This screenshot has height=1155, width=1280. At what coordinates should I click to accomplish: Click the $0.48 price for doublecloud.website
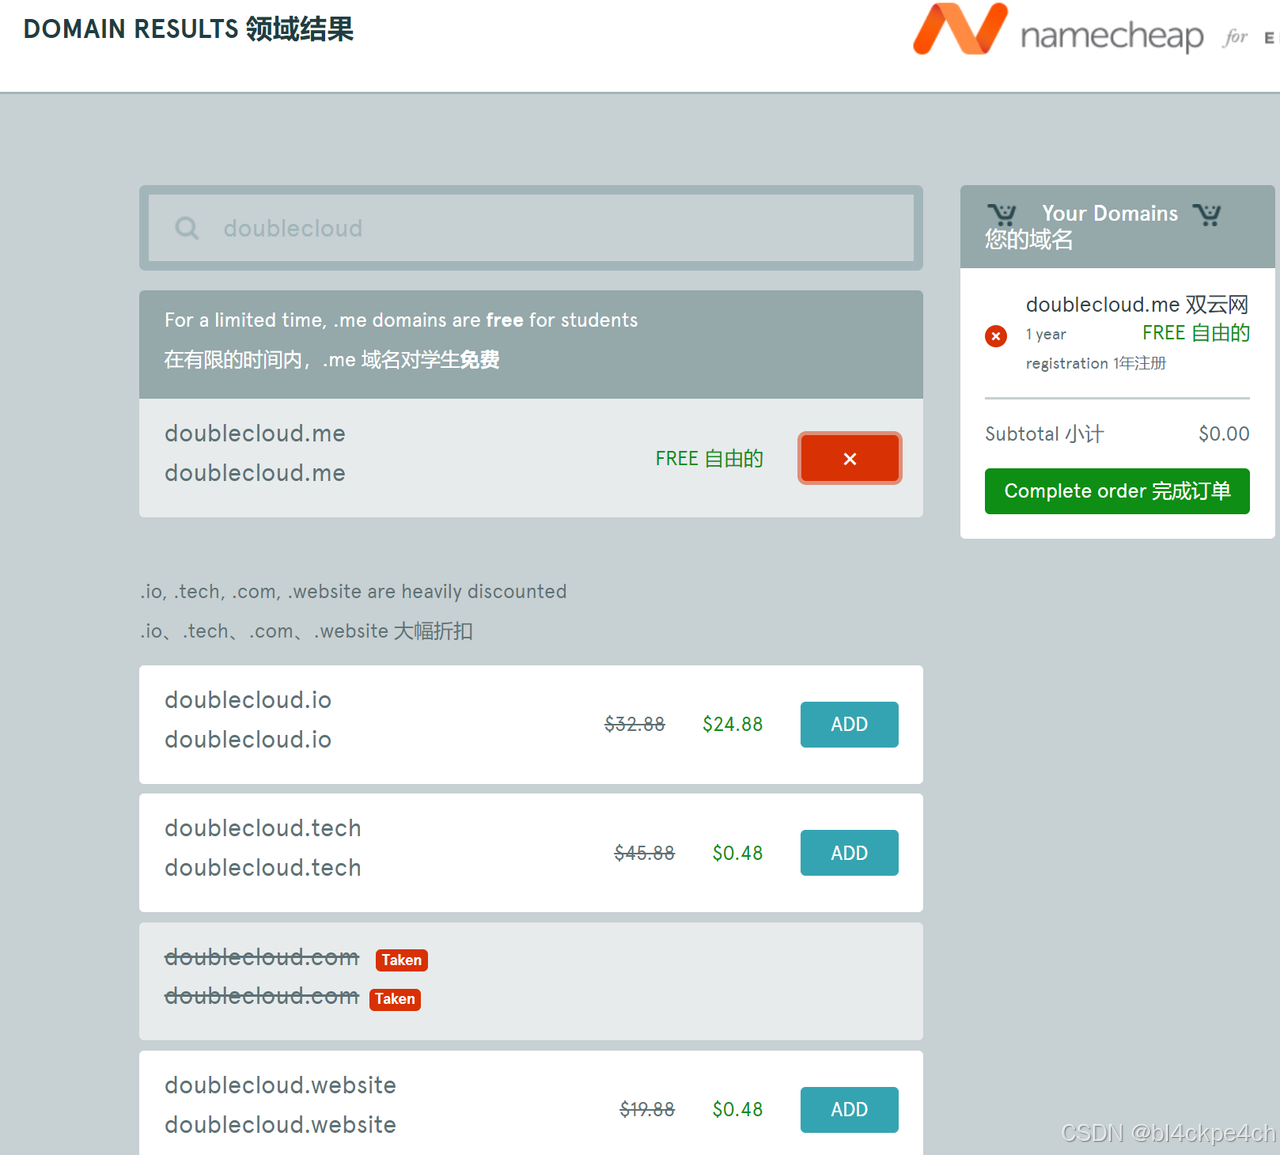tap(737, 1109)
